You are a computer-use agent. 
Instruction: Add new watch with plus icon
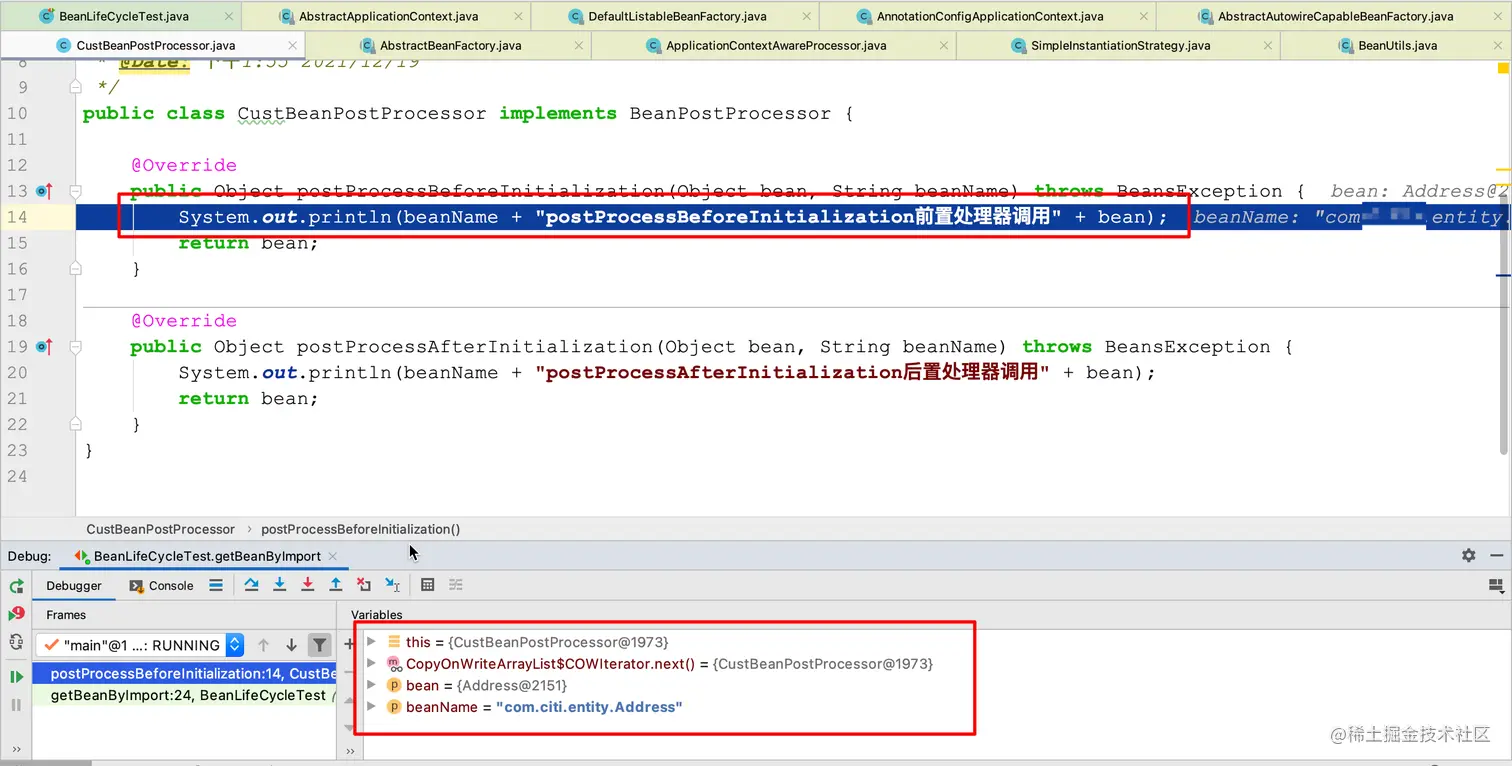click(349, 644)
